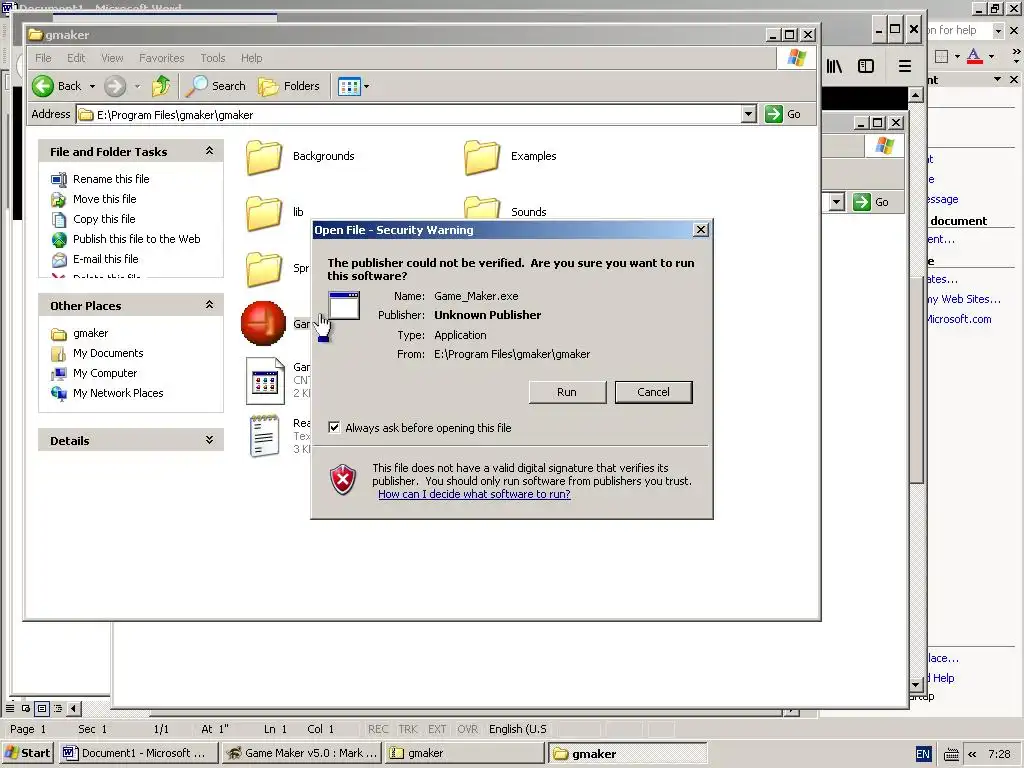Image resolution: width=1024 pixels, height=768 pixels.
Task: Go up one folder level icon
Action: [x=161, y=86]
